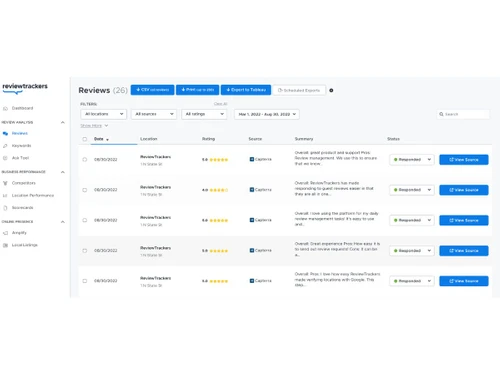Click the Summary column header

click(x=304, y=139)
